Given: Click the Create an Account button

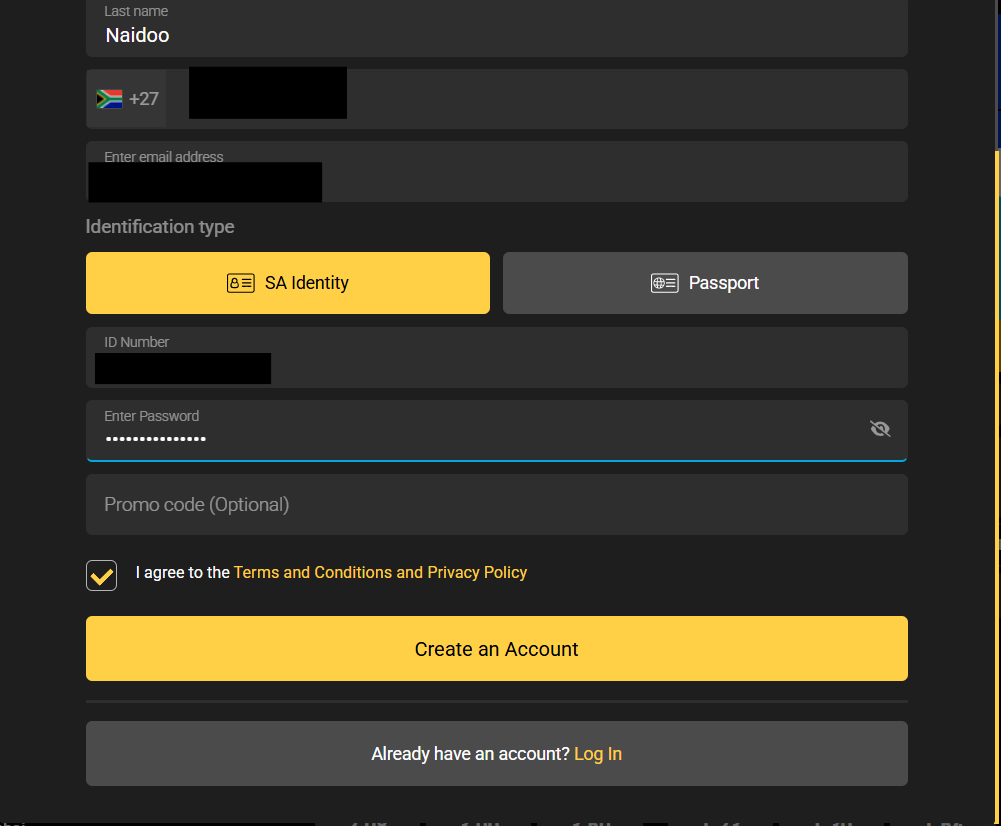Looking at the screenshot, I should pyautogui.click(x=497, y=648).
